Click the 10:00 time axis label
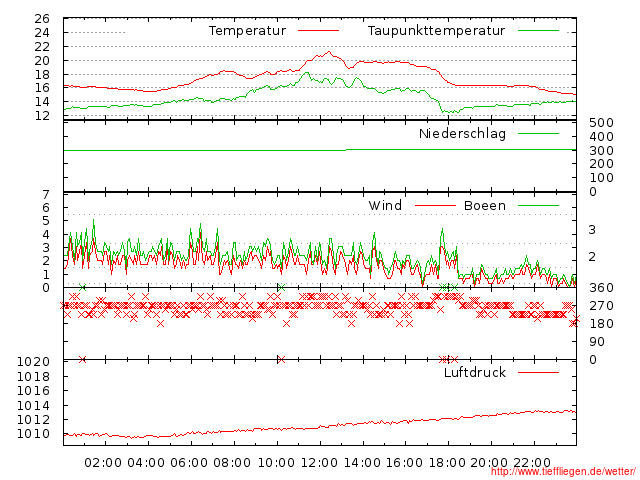 tap(276, 463)
